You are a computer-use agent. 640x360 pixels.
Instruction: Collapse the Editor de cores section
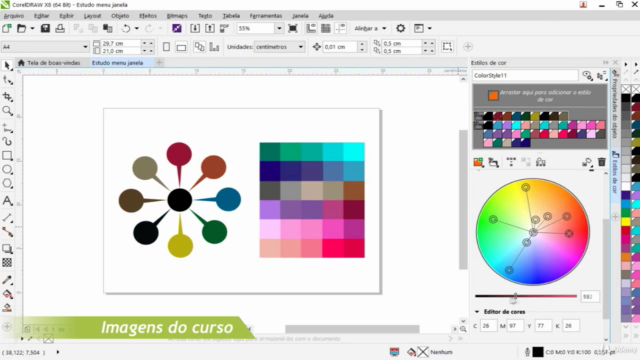point(477,311)
